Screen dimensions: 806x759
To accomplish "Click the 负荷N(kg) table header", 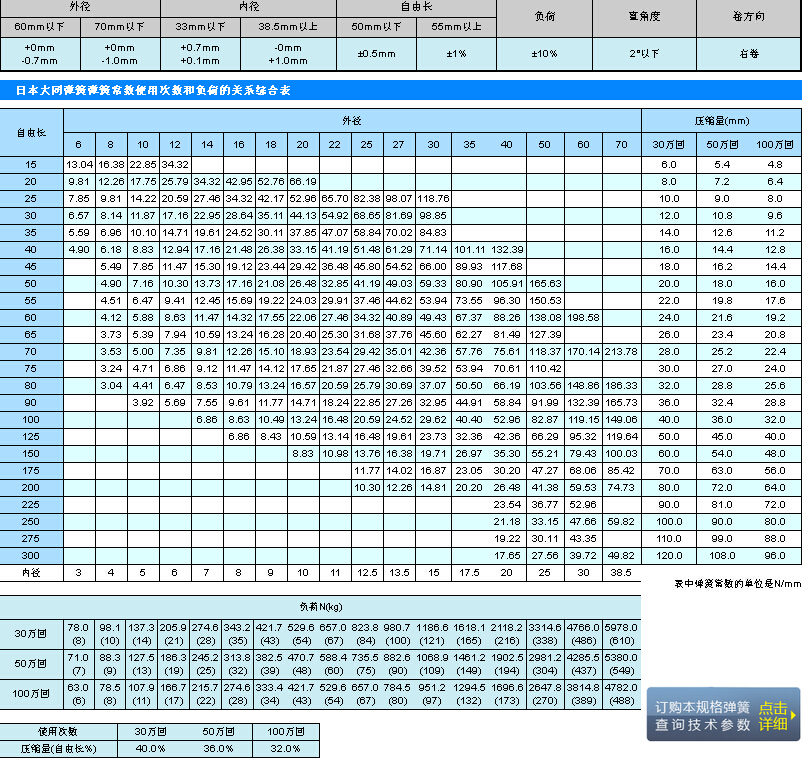I will coord(320,607).
